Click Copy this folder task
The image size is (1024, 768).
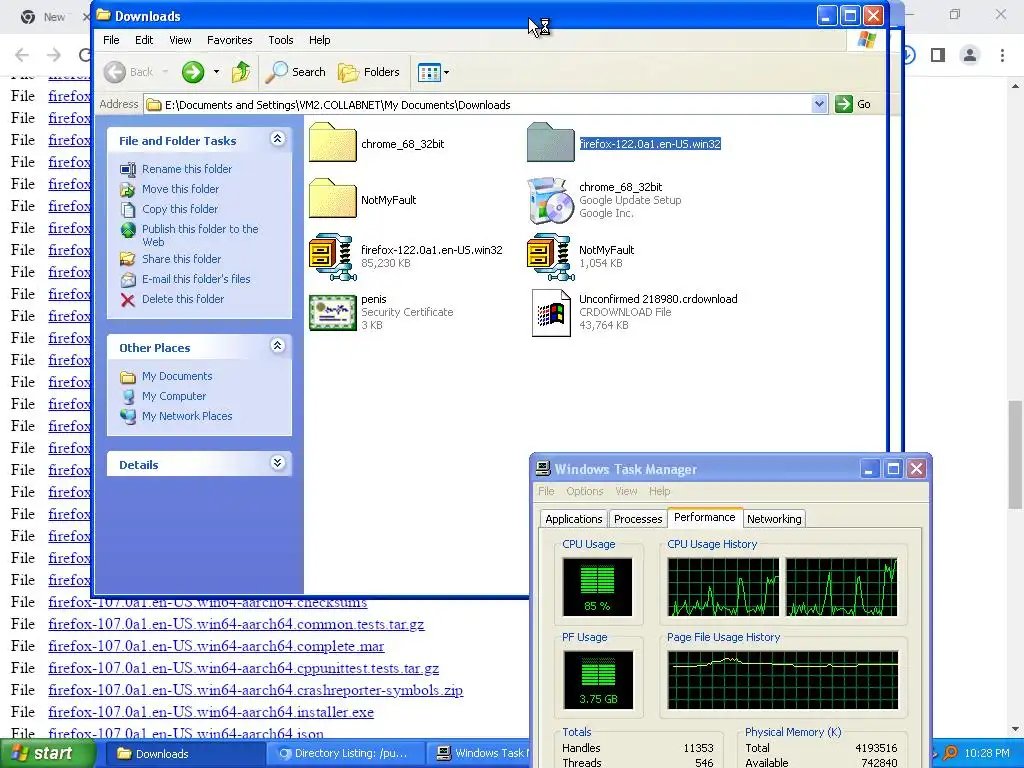pos(180,209)
